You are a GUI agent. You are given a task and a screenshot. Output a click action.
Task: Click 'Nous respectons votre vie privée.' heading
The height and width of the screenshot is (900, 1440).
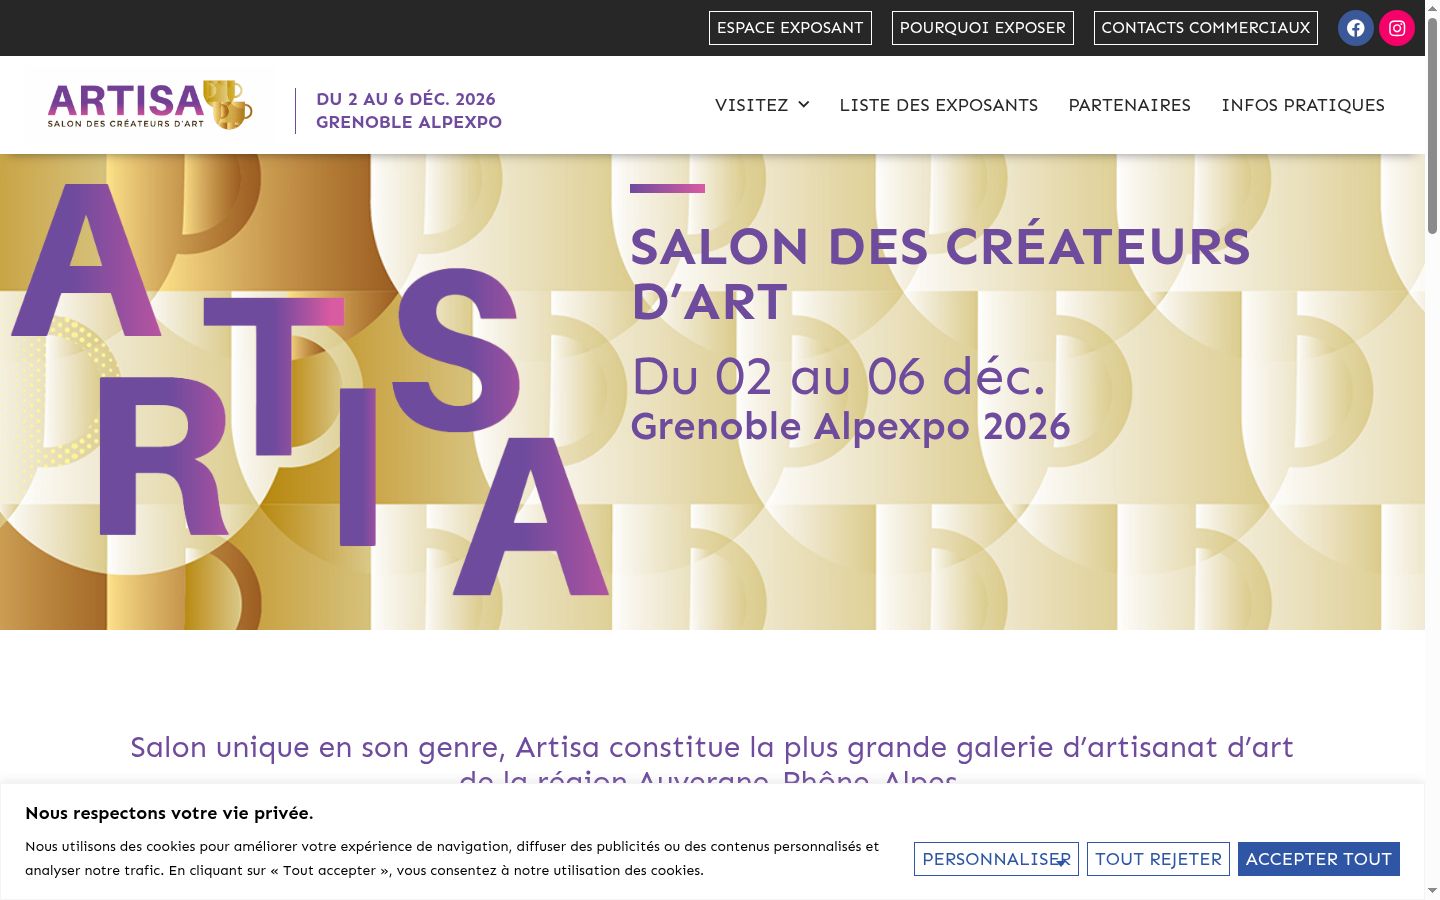tap(169, 813)
